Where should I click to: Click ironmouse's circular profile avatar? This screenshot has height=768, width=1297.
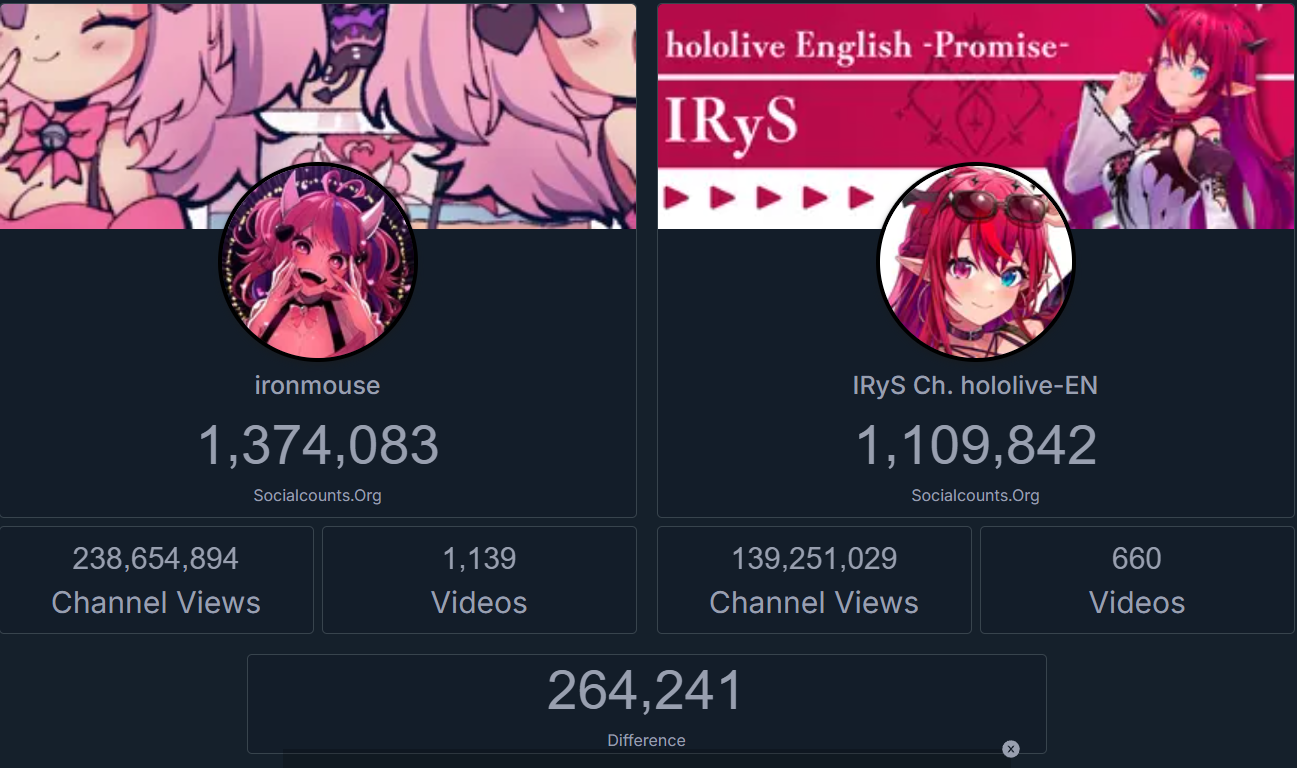pos(318,262)
